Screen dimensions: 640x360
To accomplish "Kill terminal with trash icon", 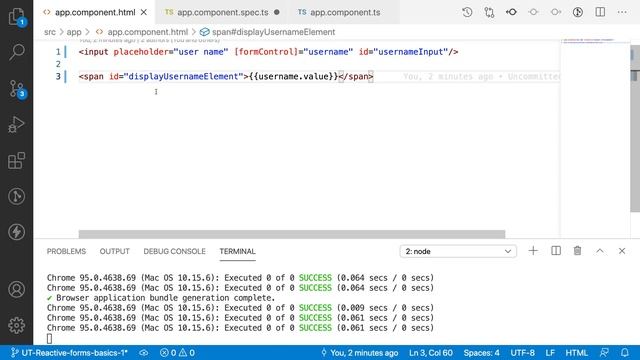I will click(578, 251).
